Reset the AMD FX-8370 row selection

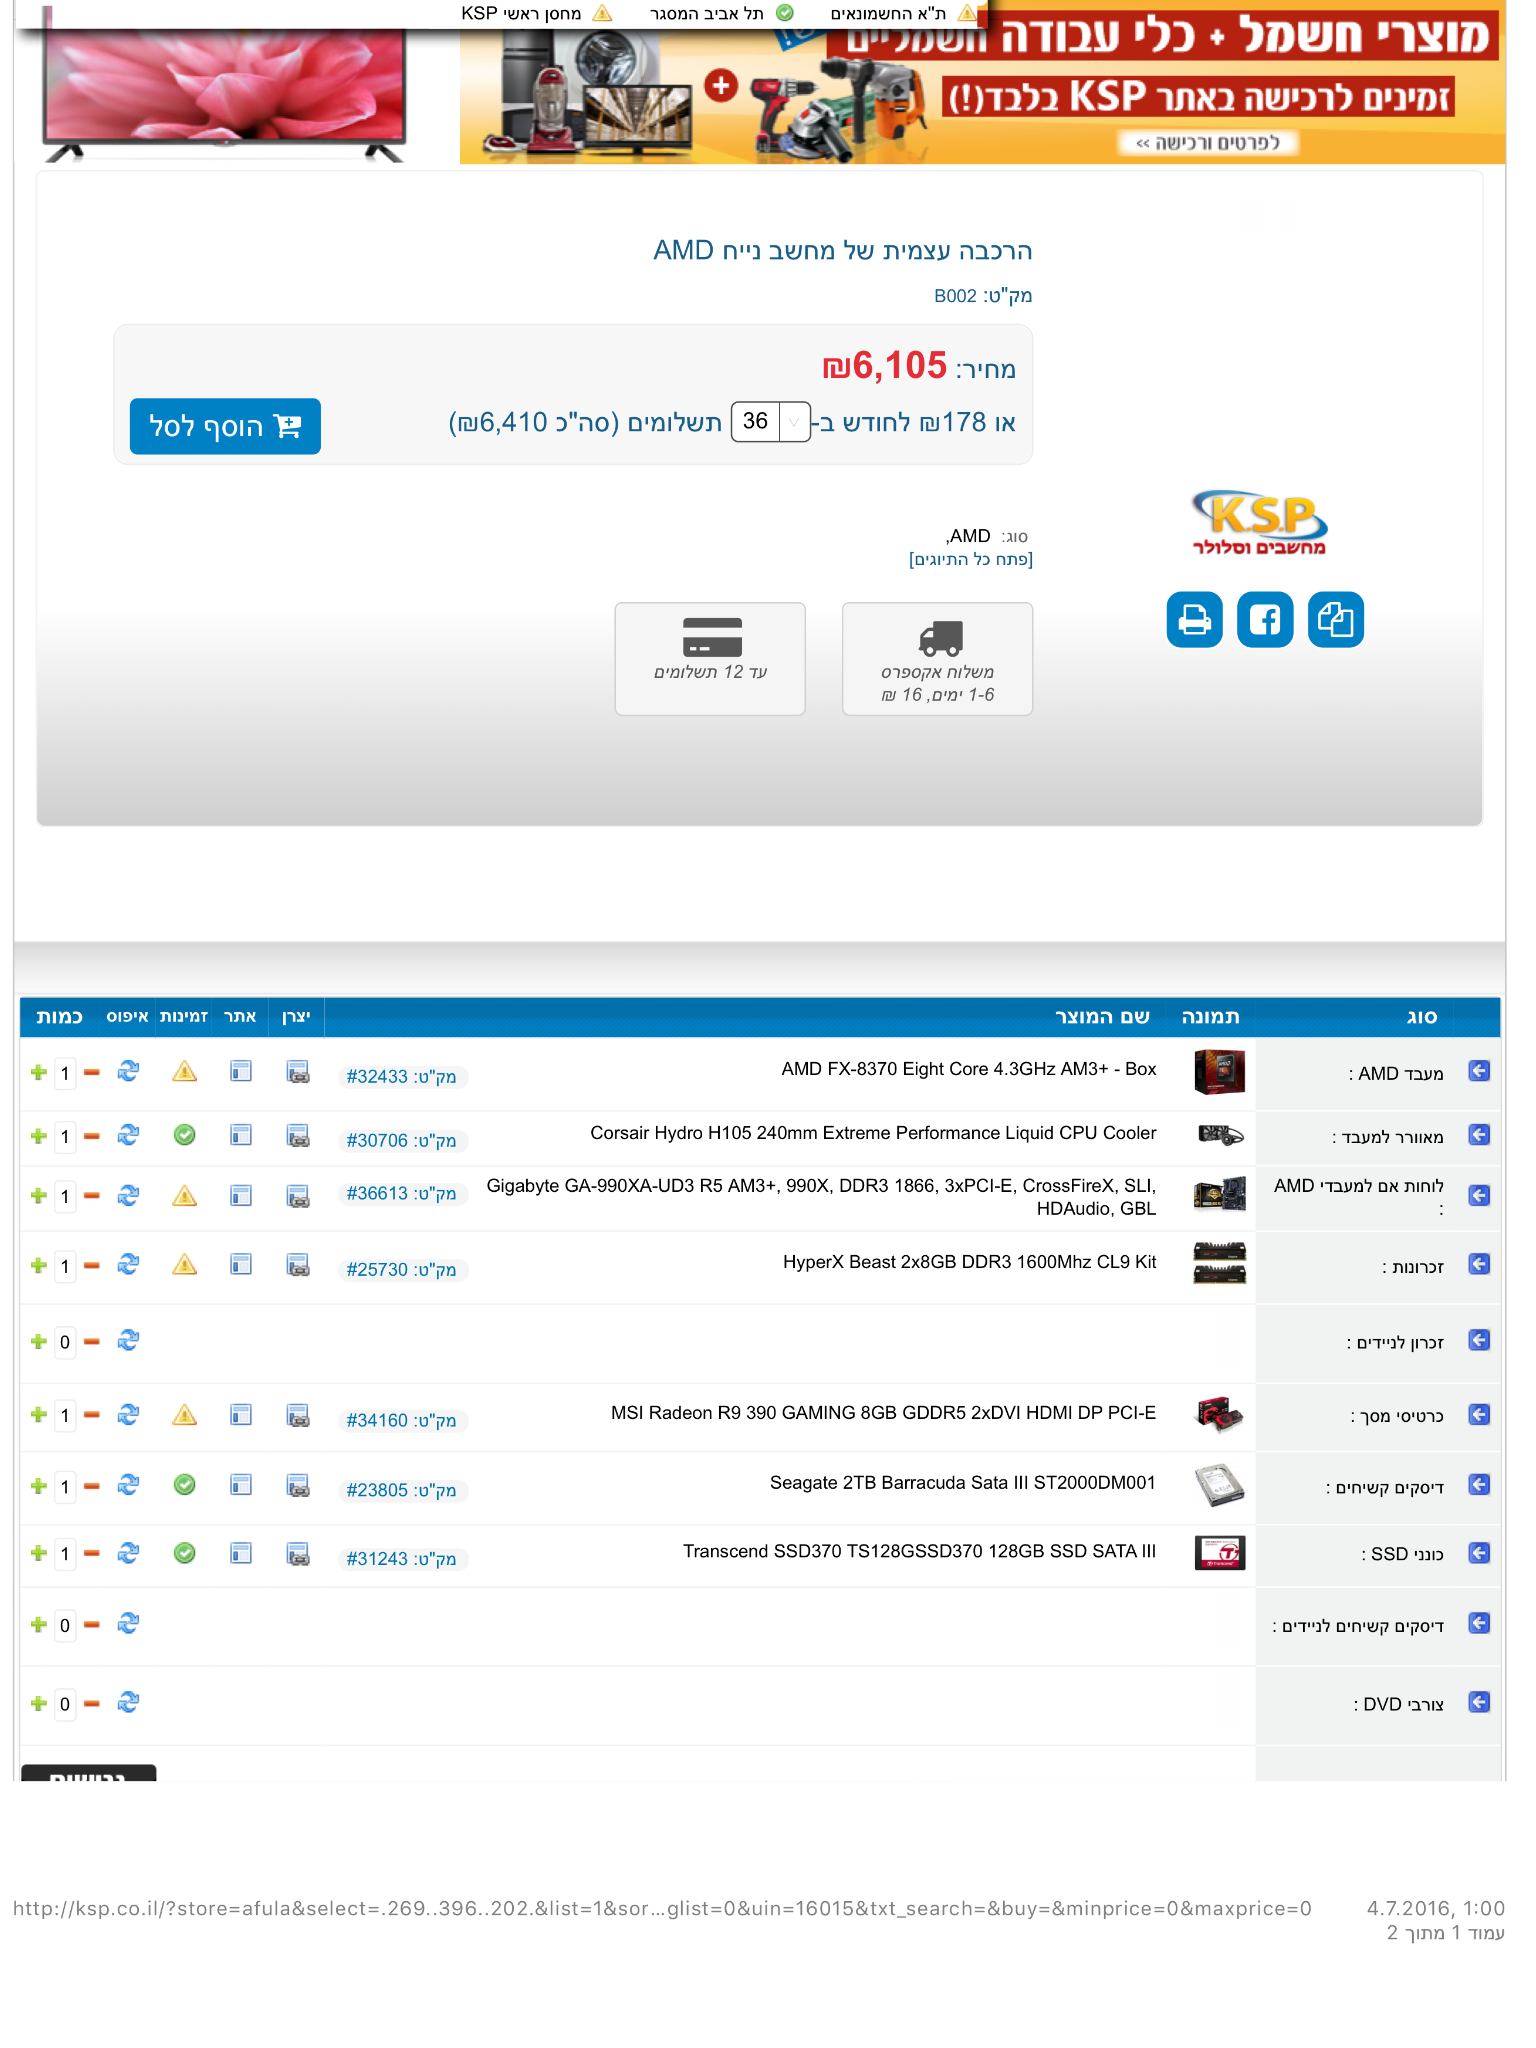pyautogui.click(x=128, y=1071)
